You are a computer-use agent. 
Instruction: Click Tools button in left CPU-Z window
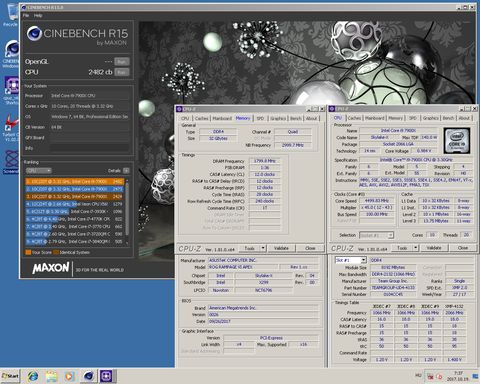tap(250, 248)
